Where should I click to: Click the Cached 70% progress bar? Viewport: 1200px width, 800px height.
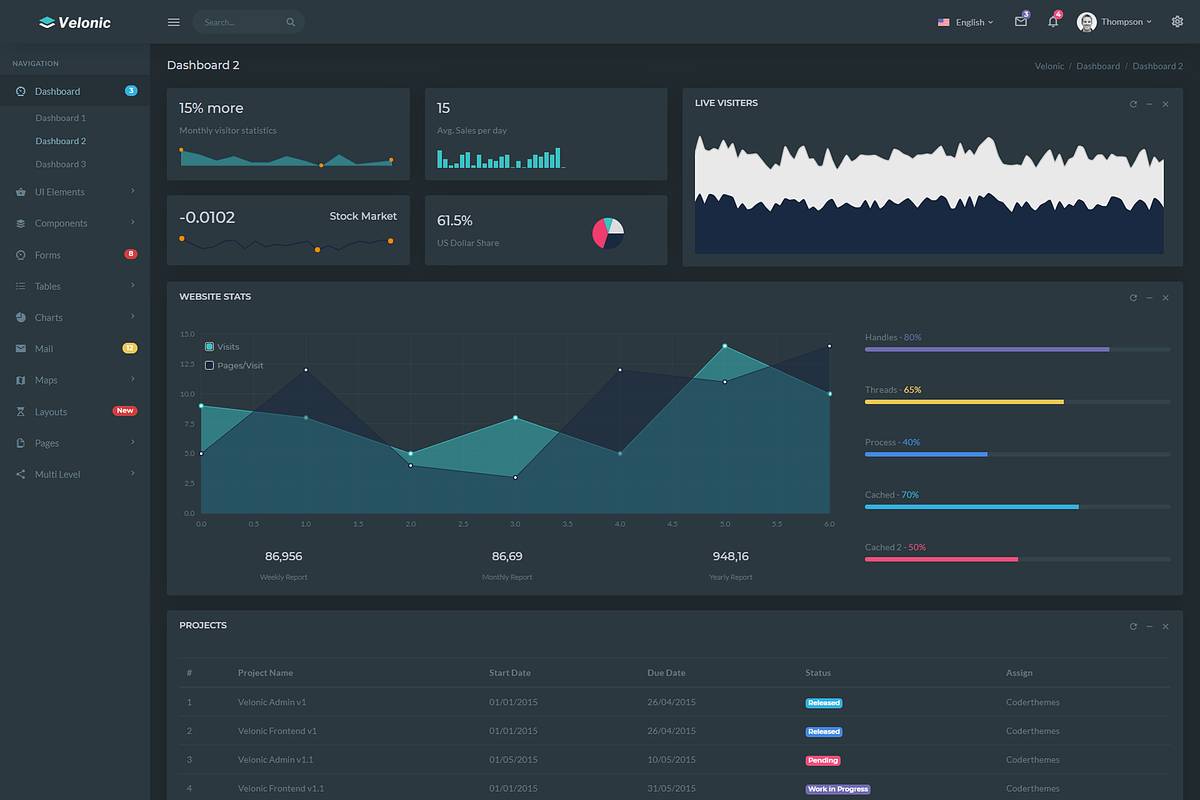click(1017, 507)
